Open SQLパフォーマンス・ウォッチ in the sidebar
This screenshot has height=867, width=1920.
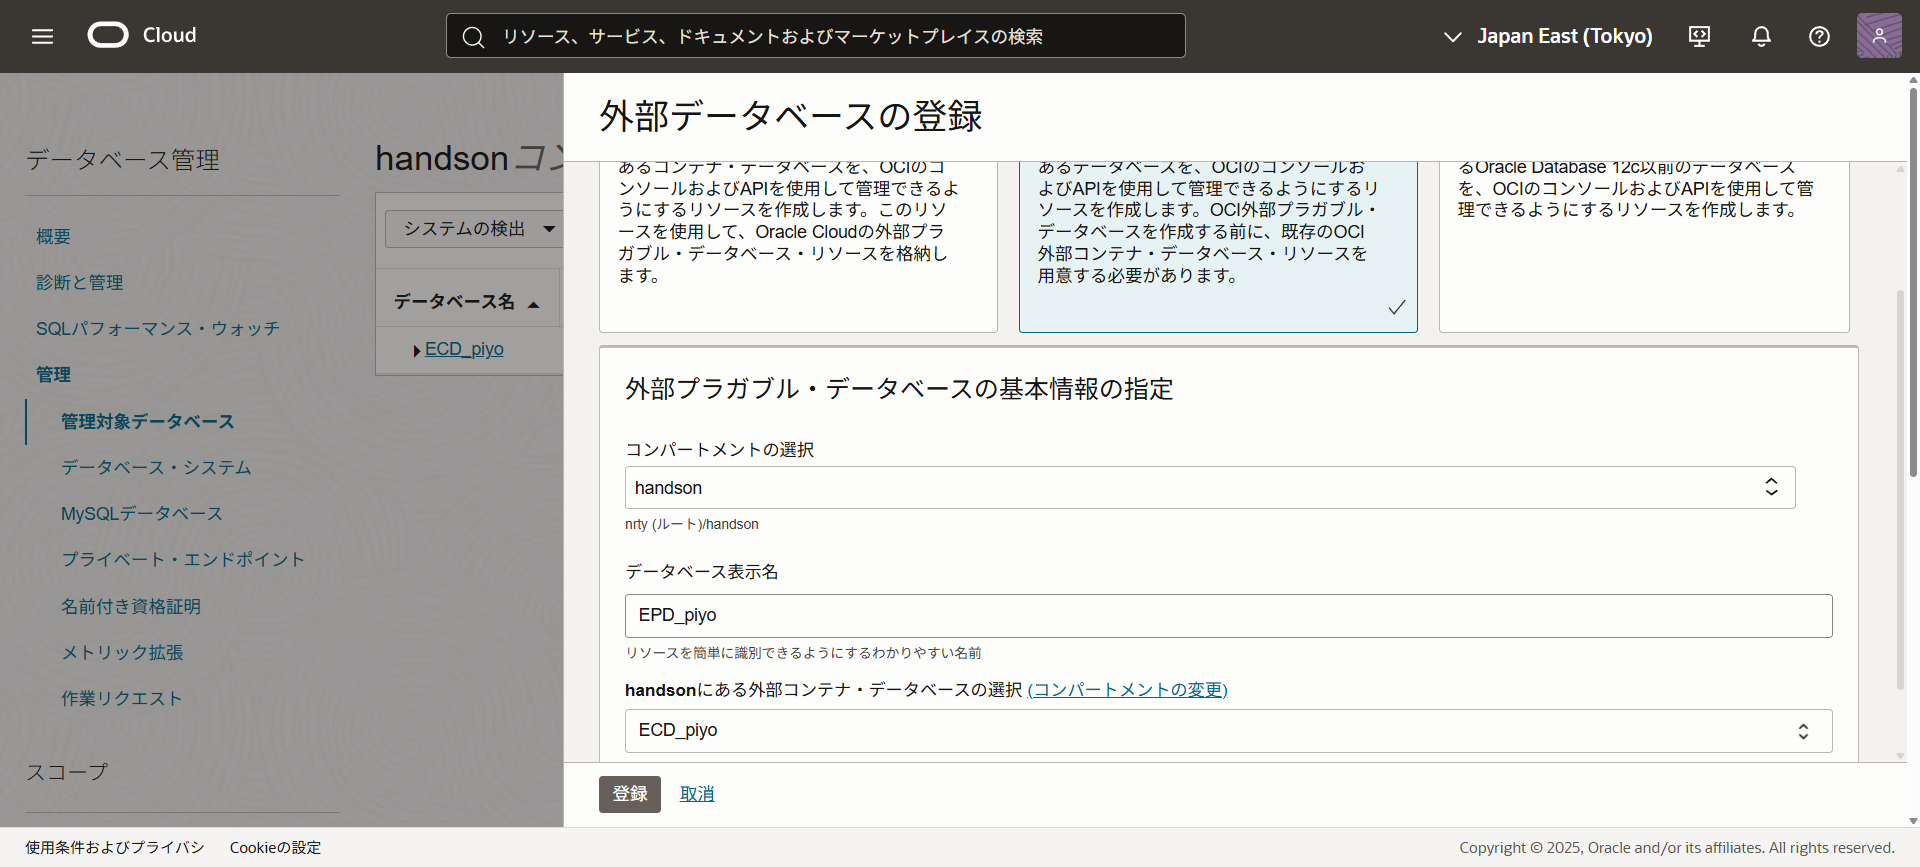pos(158,329)
